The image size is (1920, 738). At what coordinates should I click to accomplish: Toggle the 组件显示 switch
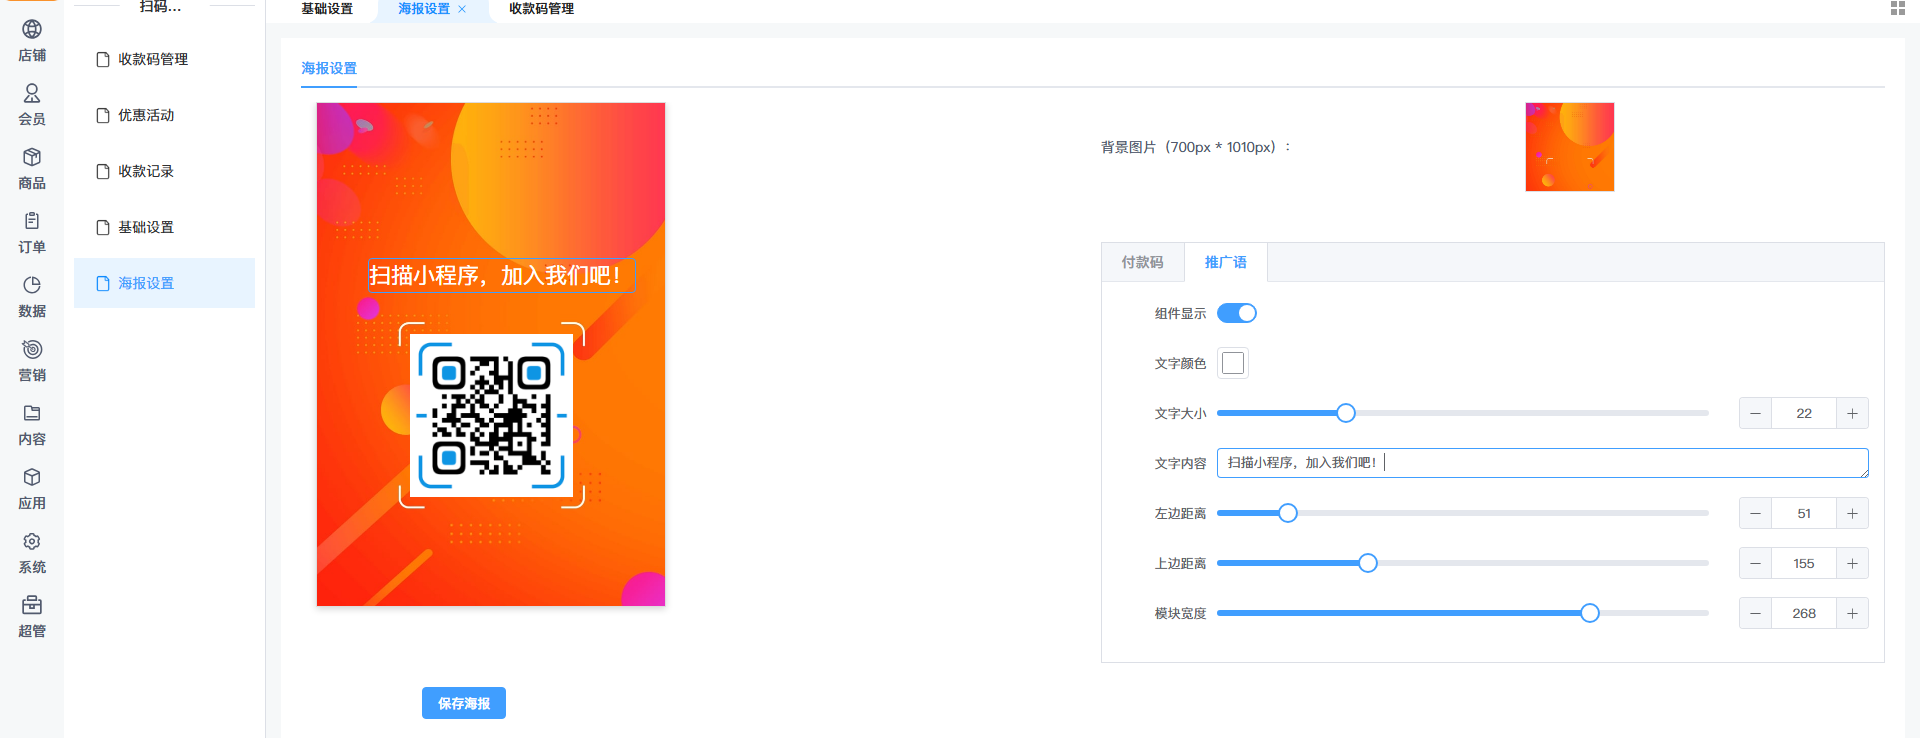(x=1237, y=313)
